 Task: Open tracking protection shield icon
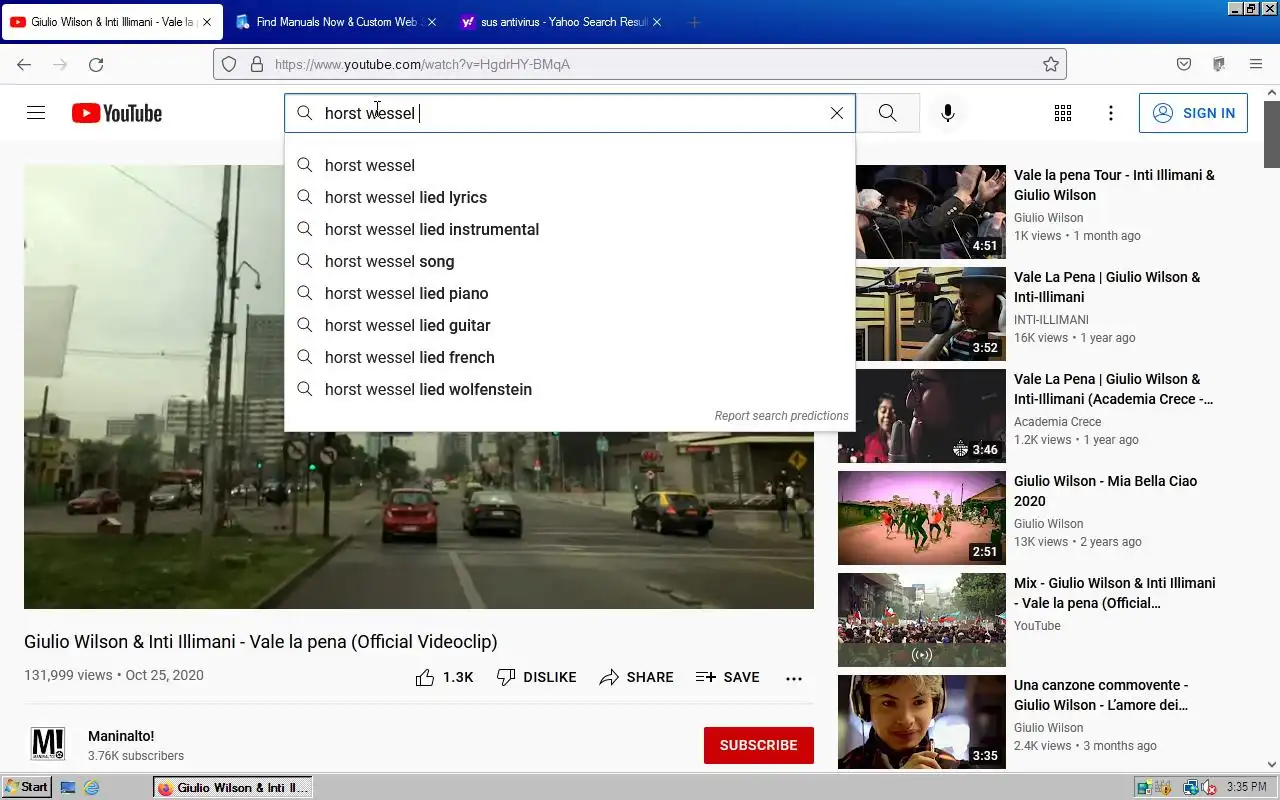coord(229,64)
